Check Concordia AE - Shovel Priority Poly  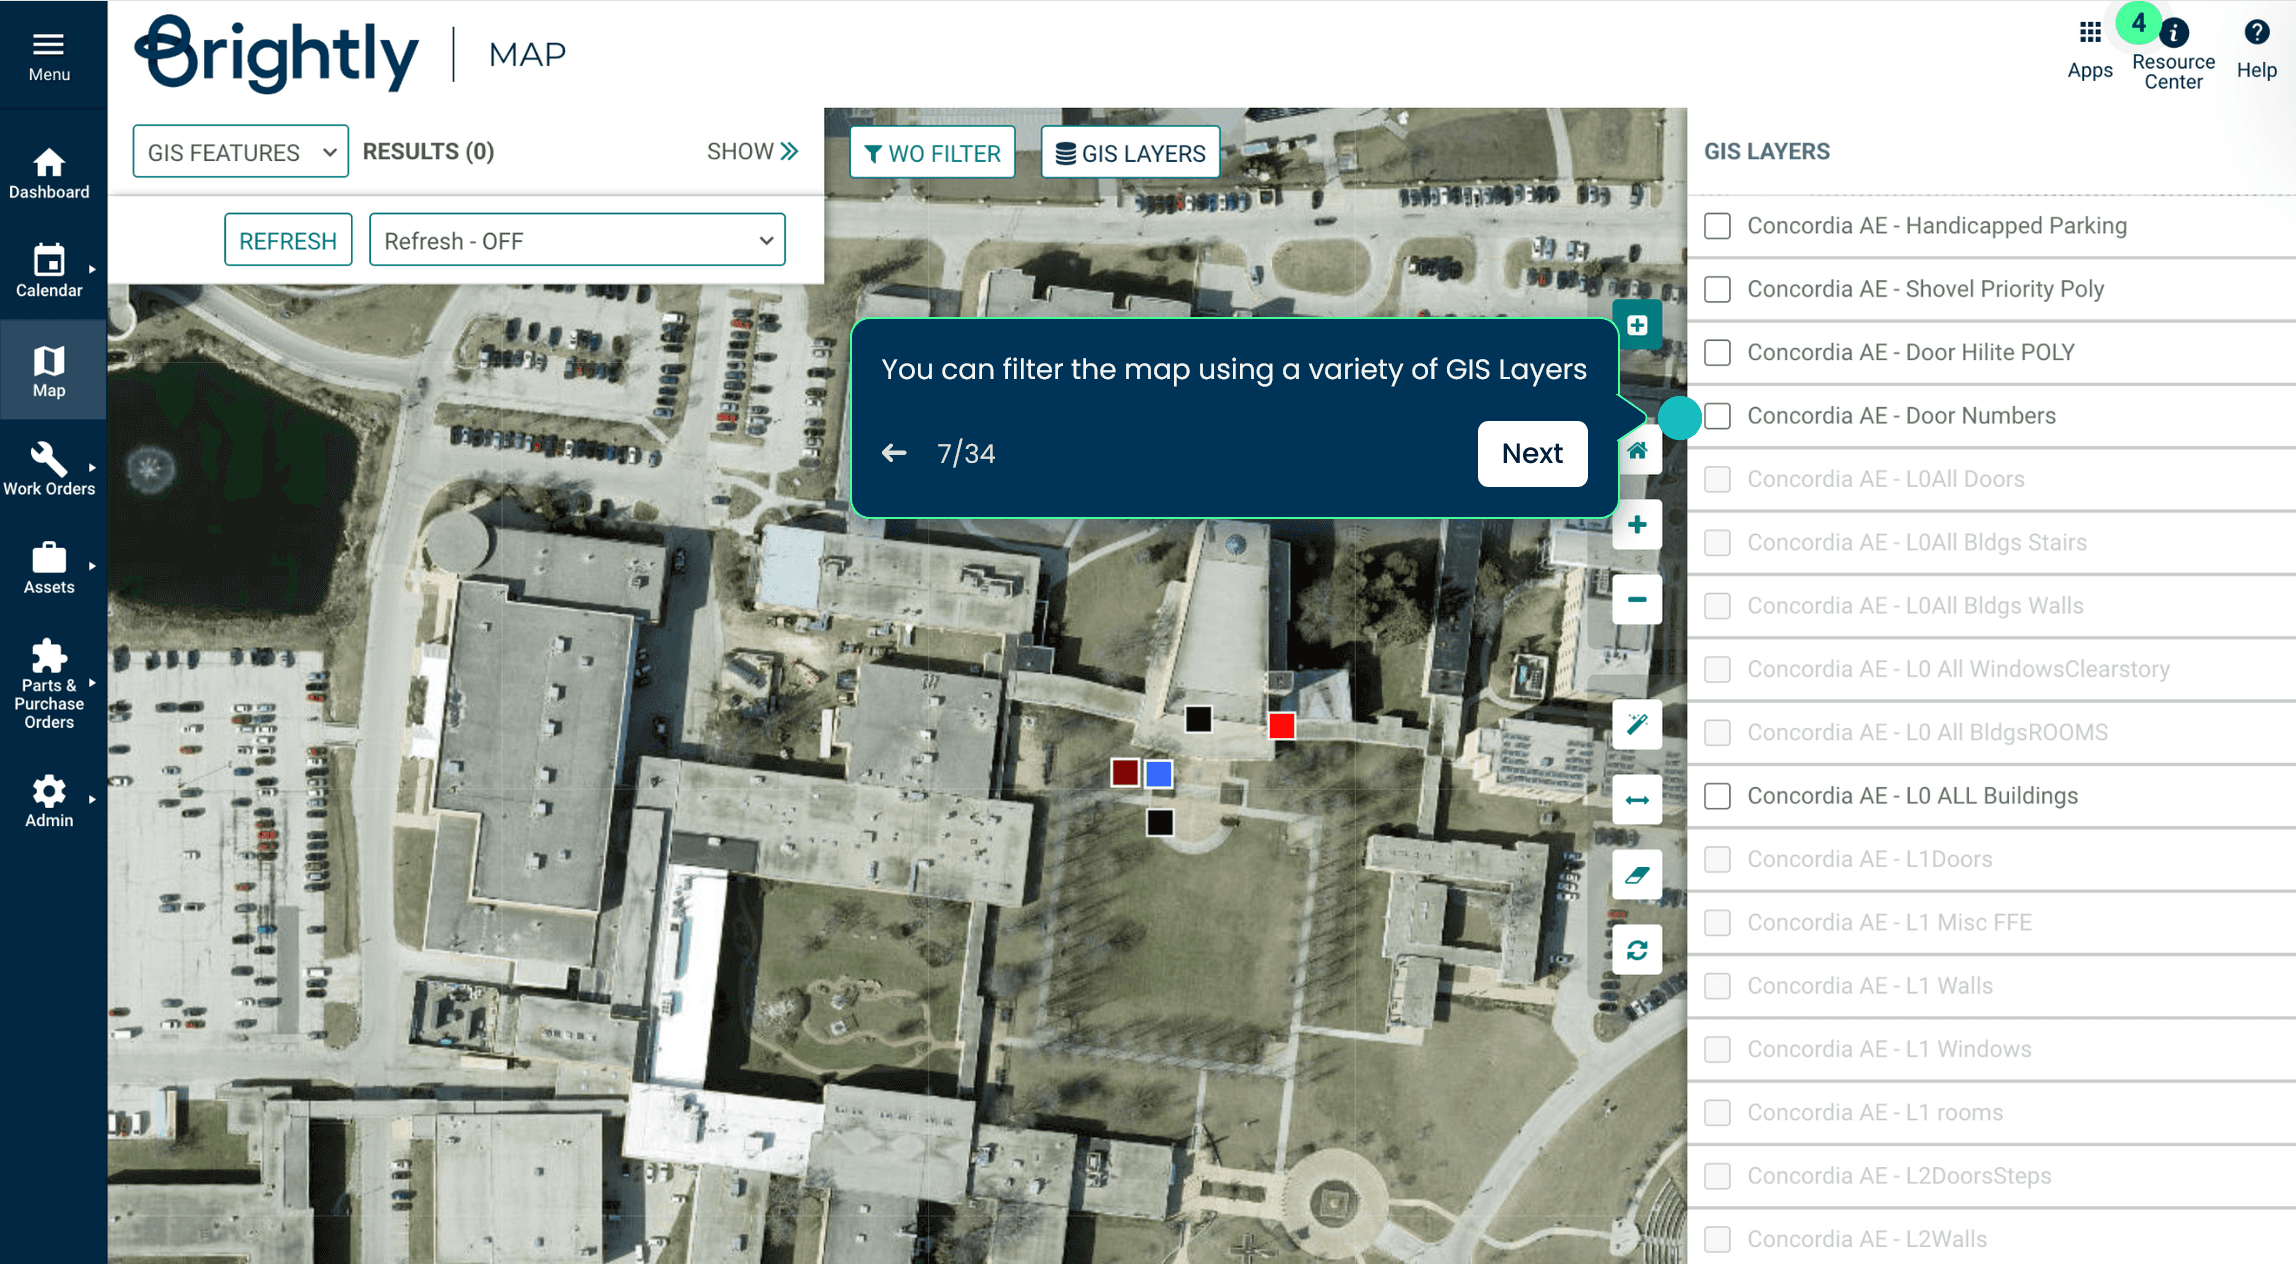tap(1717, 289)
